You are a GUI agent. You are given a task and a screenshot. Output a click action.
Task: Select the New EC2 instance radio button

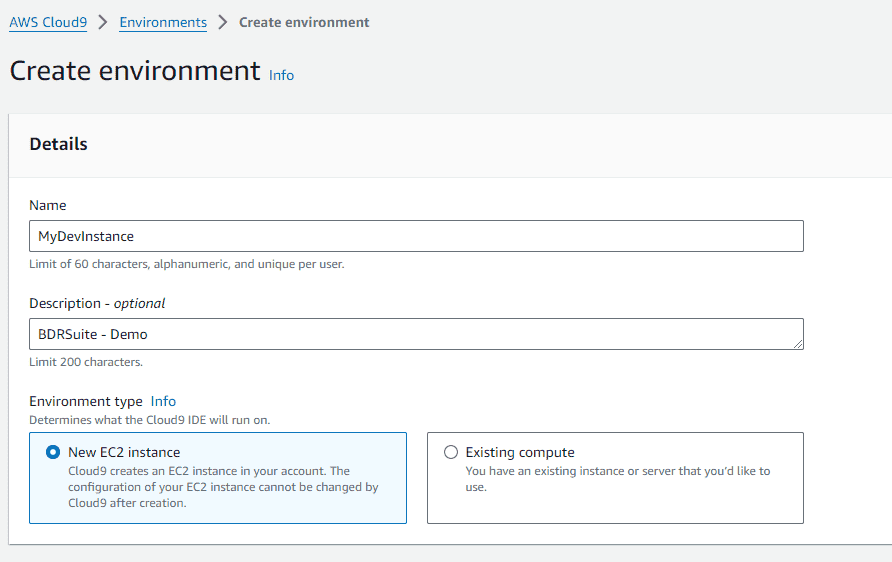[x=53, y=452]
